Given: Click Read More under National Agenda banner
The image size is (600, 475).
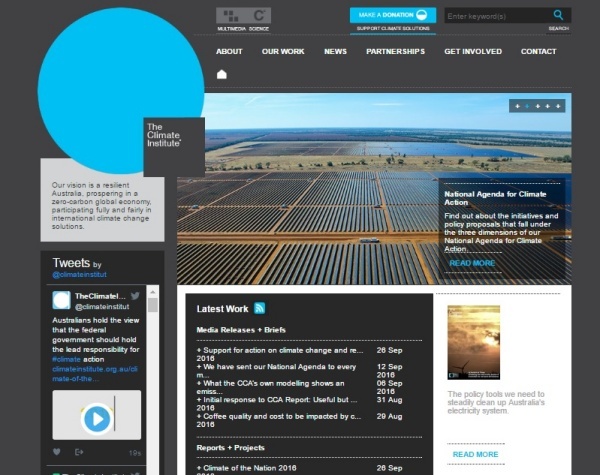Looking at the screenshot, I should [472, 263].
